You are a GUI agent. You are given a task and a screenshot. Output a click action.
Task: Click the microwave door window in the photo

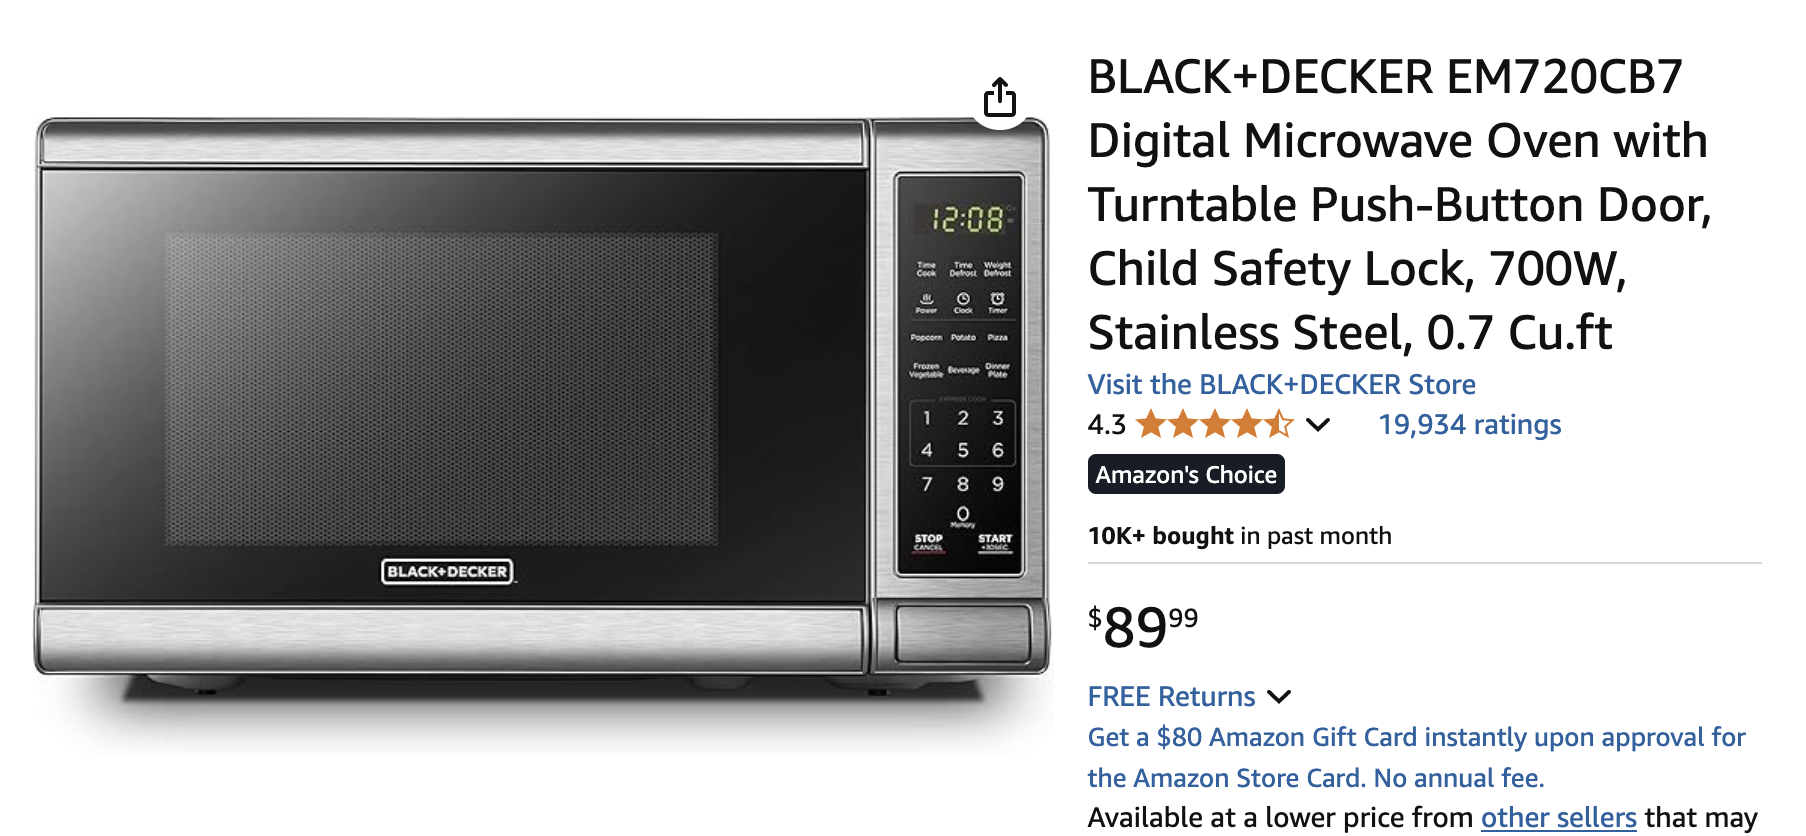point(441,389)
